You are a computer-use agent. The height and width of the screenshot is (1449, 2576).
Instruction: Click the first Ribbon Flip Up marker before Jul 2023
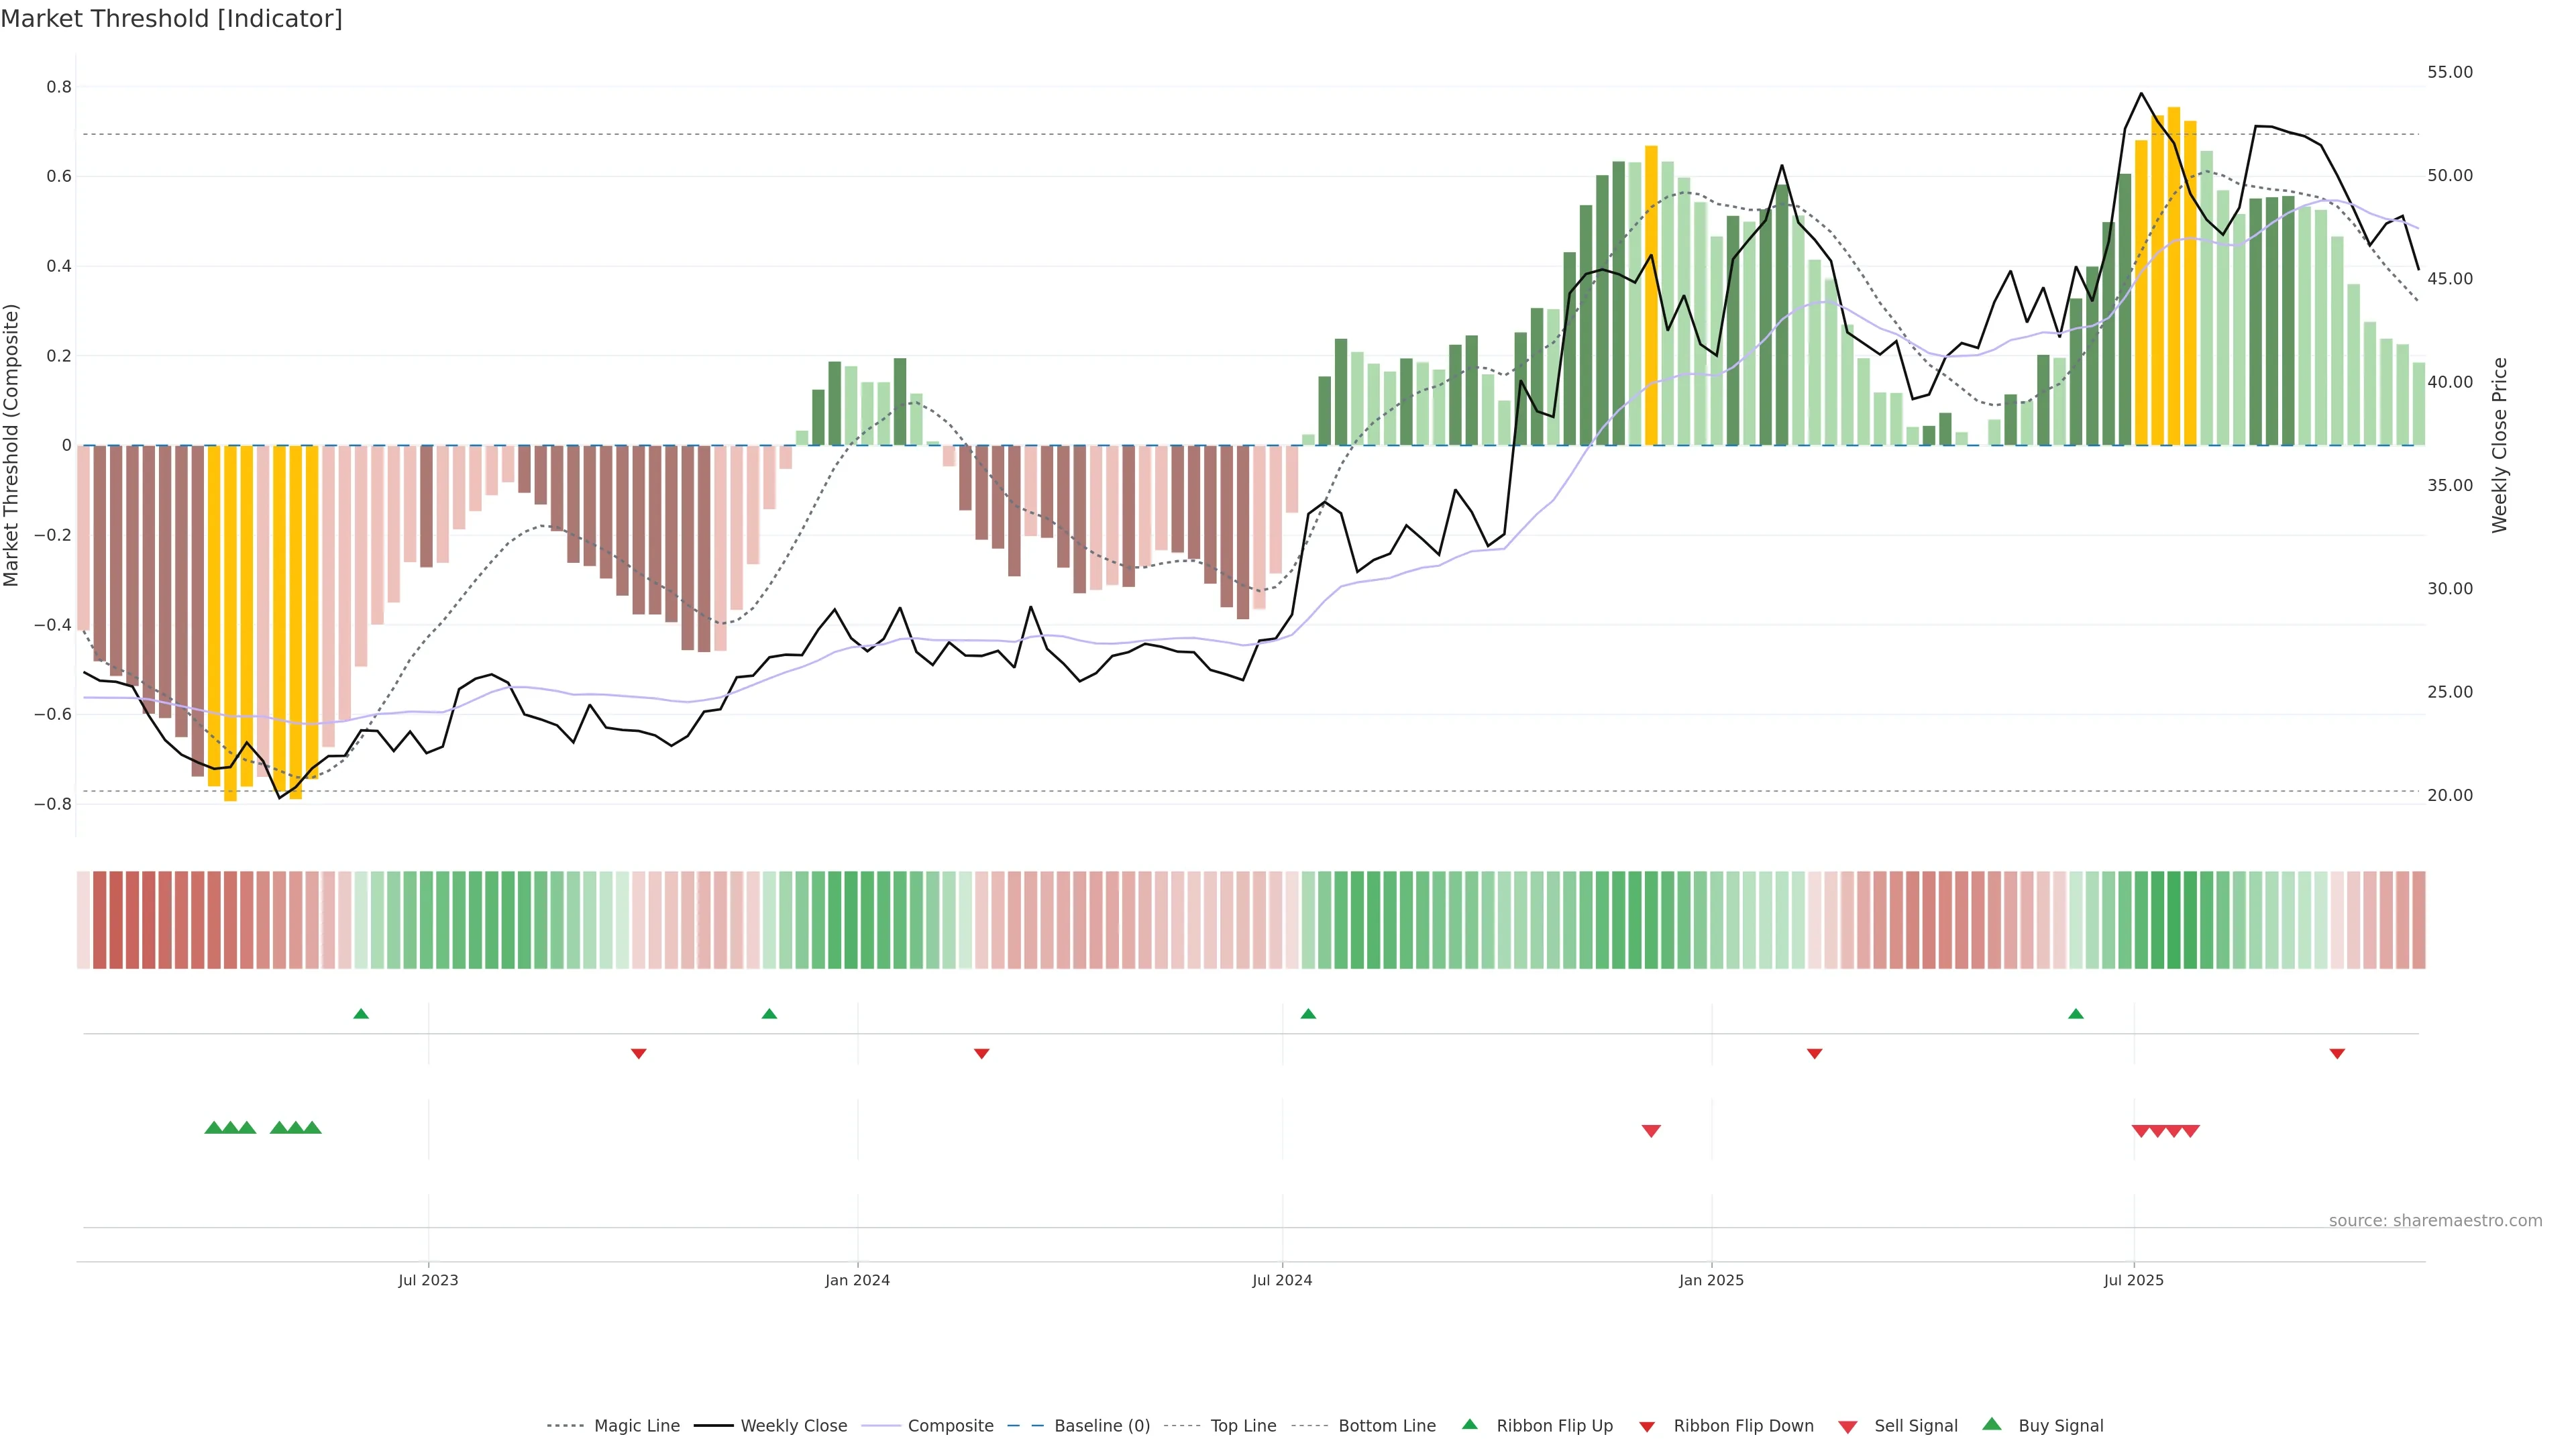click(361, 1014)
